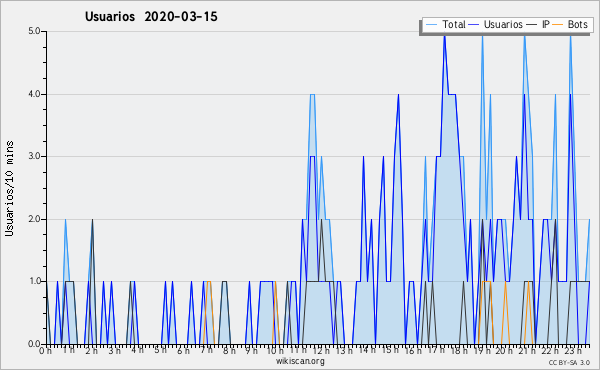Open the wikiscan.org source label
The image size is (600, 370).
click(300, 361)
